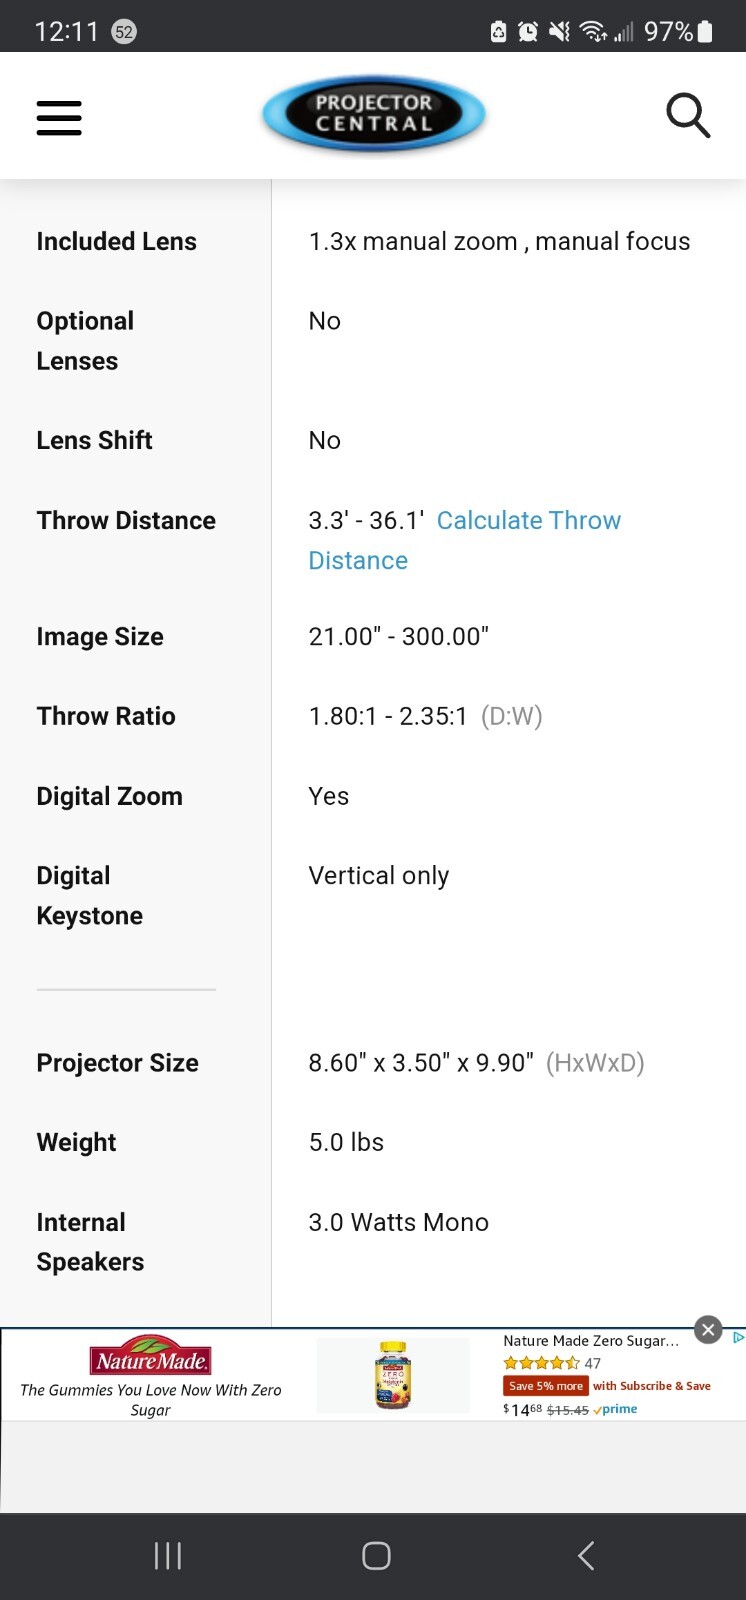
Task: Tap the Android recent apps button
Action: pos(168,1555)
